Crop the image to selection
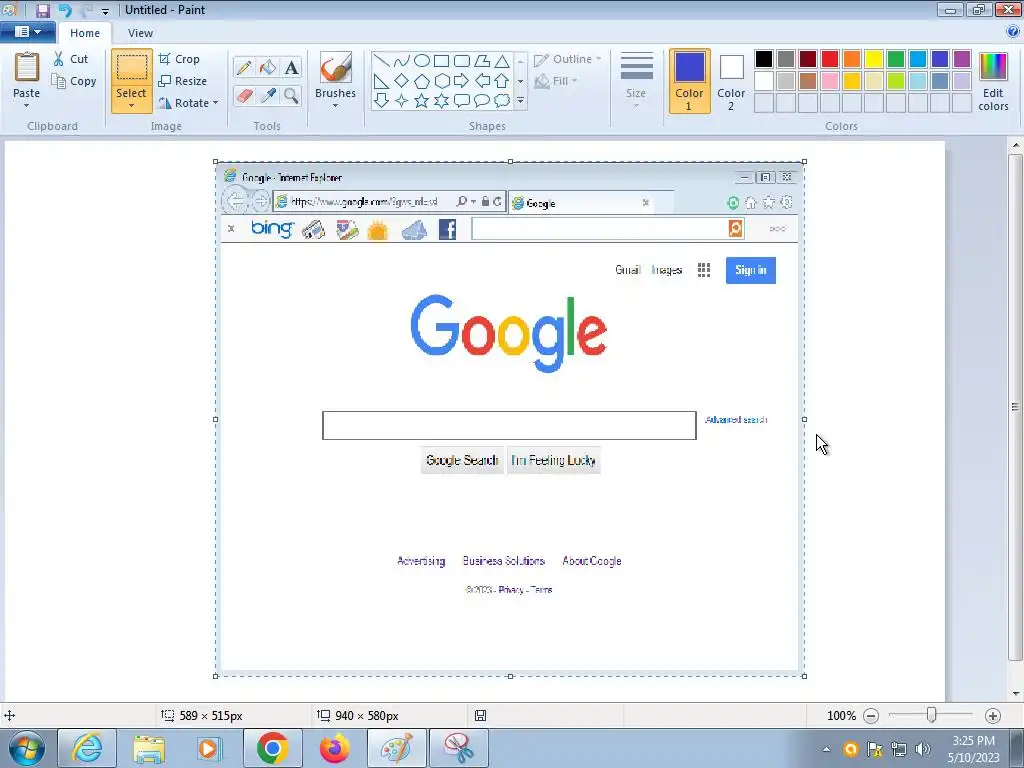The image size is (1024, 768). pyautogui.click(x=179, y=59)
